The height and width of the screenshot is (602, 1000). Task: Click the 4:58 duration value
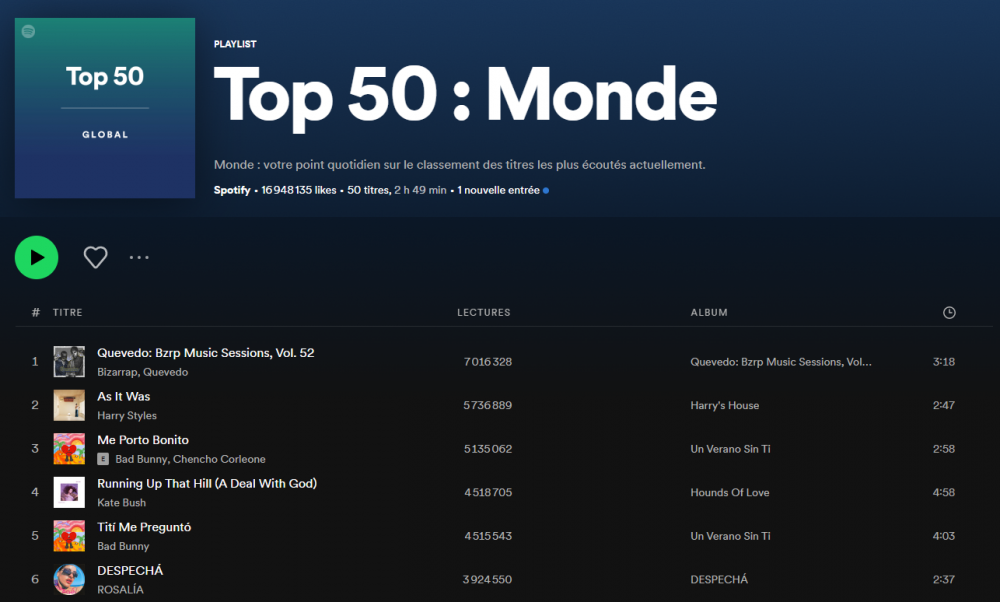(944, 492)
